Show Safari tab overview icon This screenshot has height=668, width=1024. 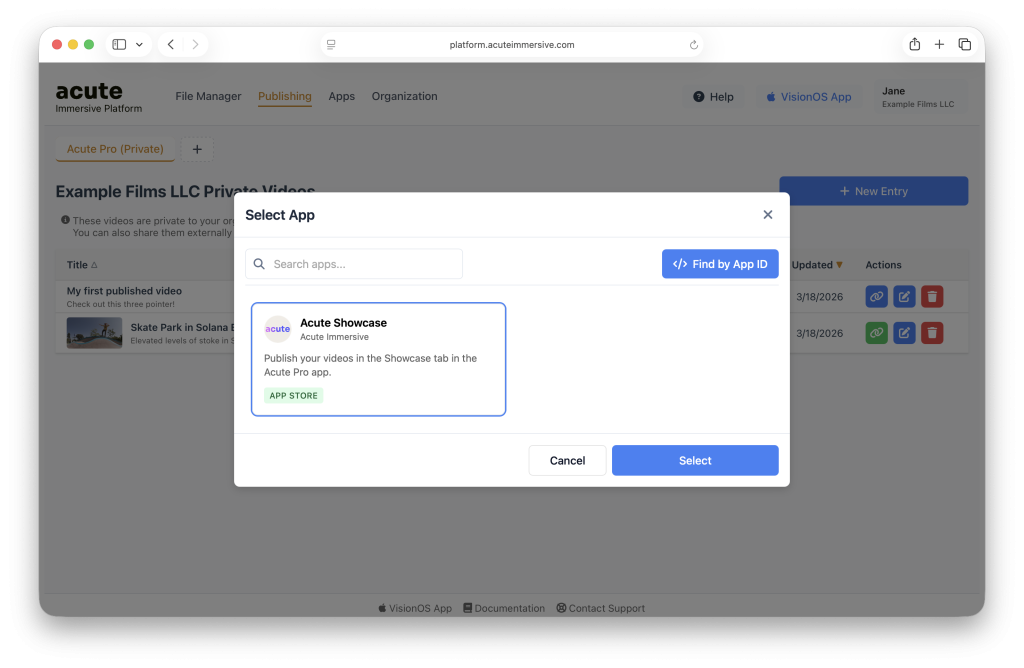click(x=964, y=45)
